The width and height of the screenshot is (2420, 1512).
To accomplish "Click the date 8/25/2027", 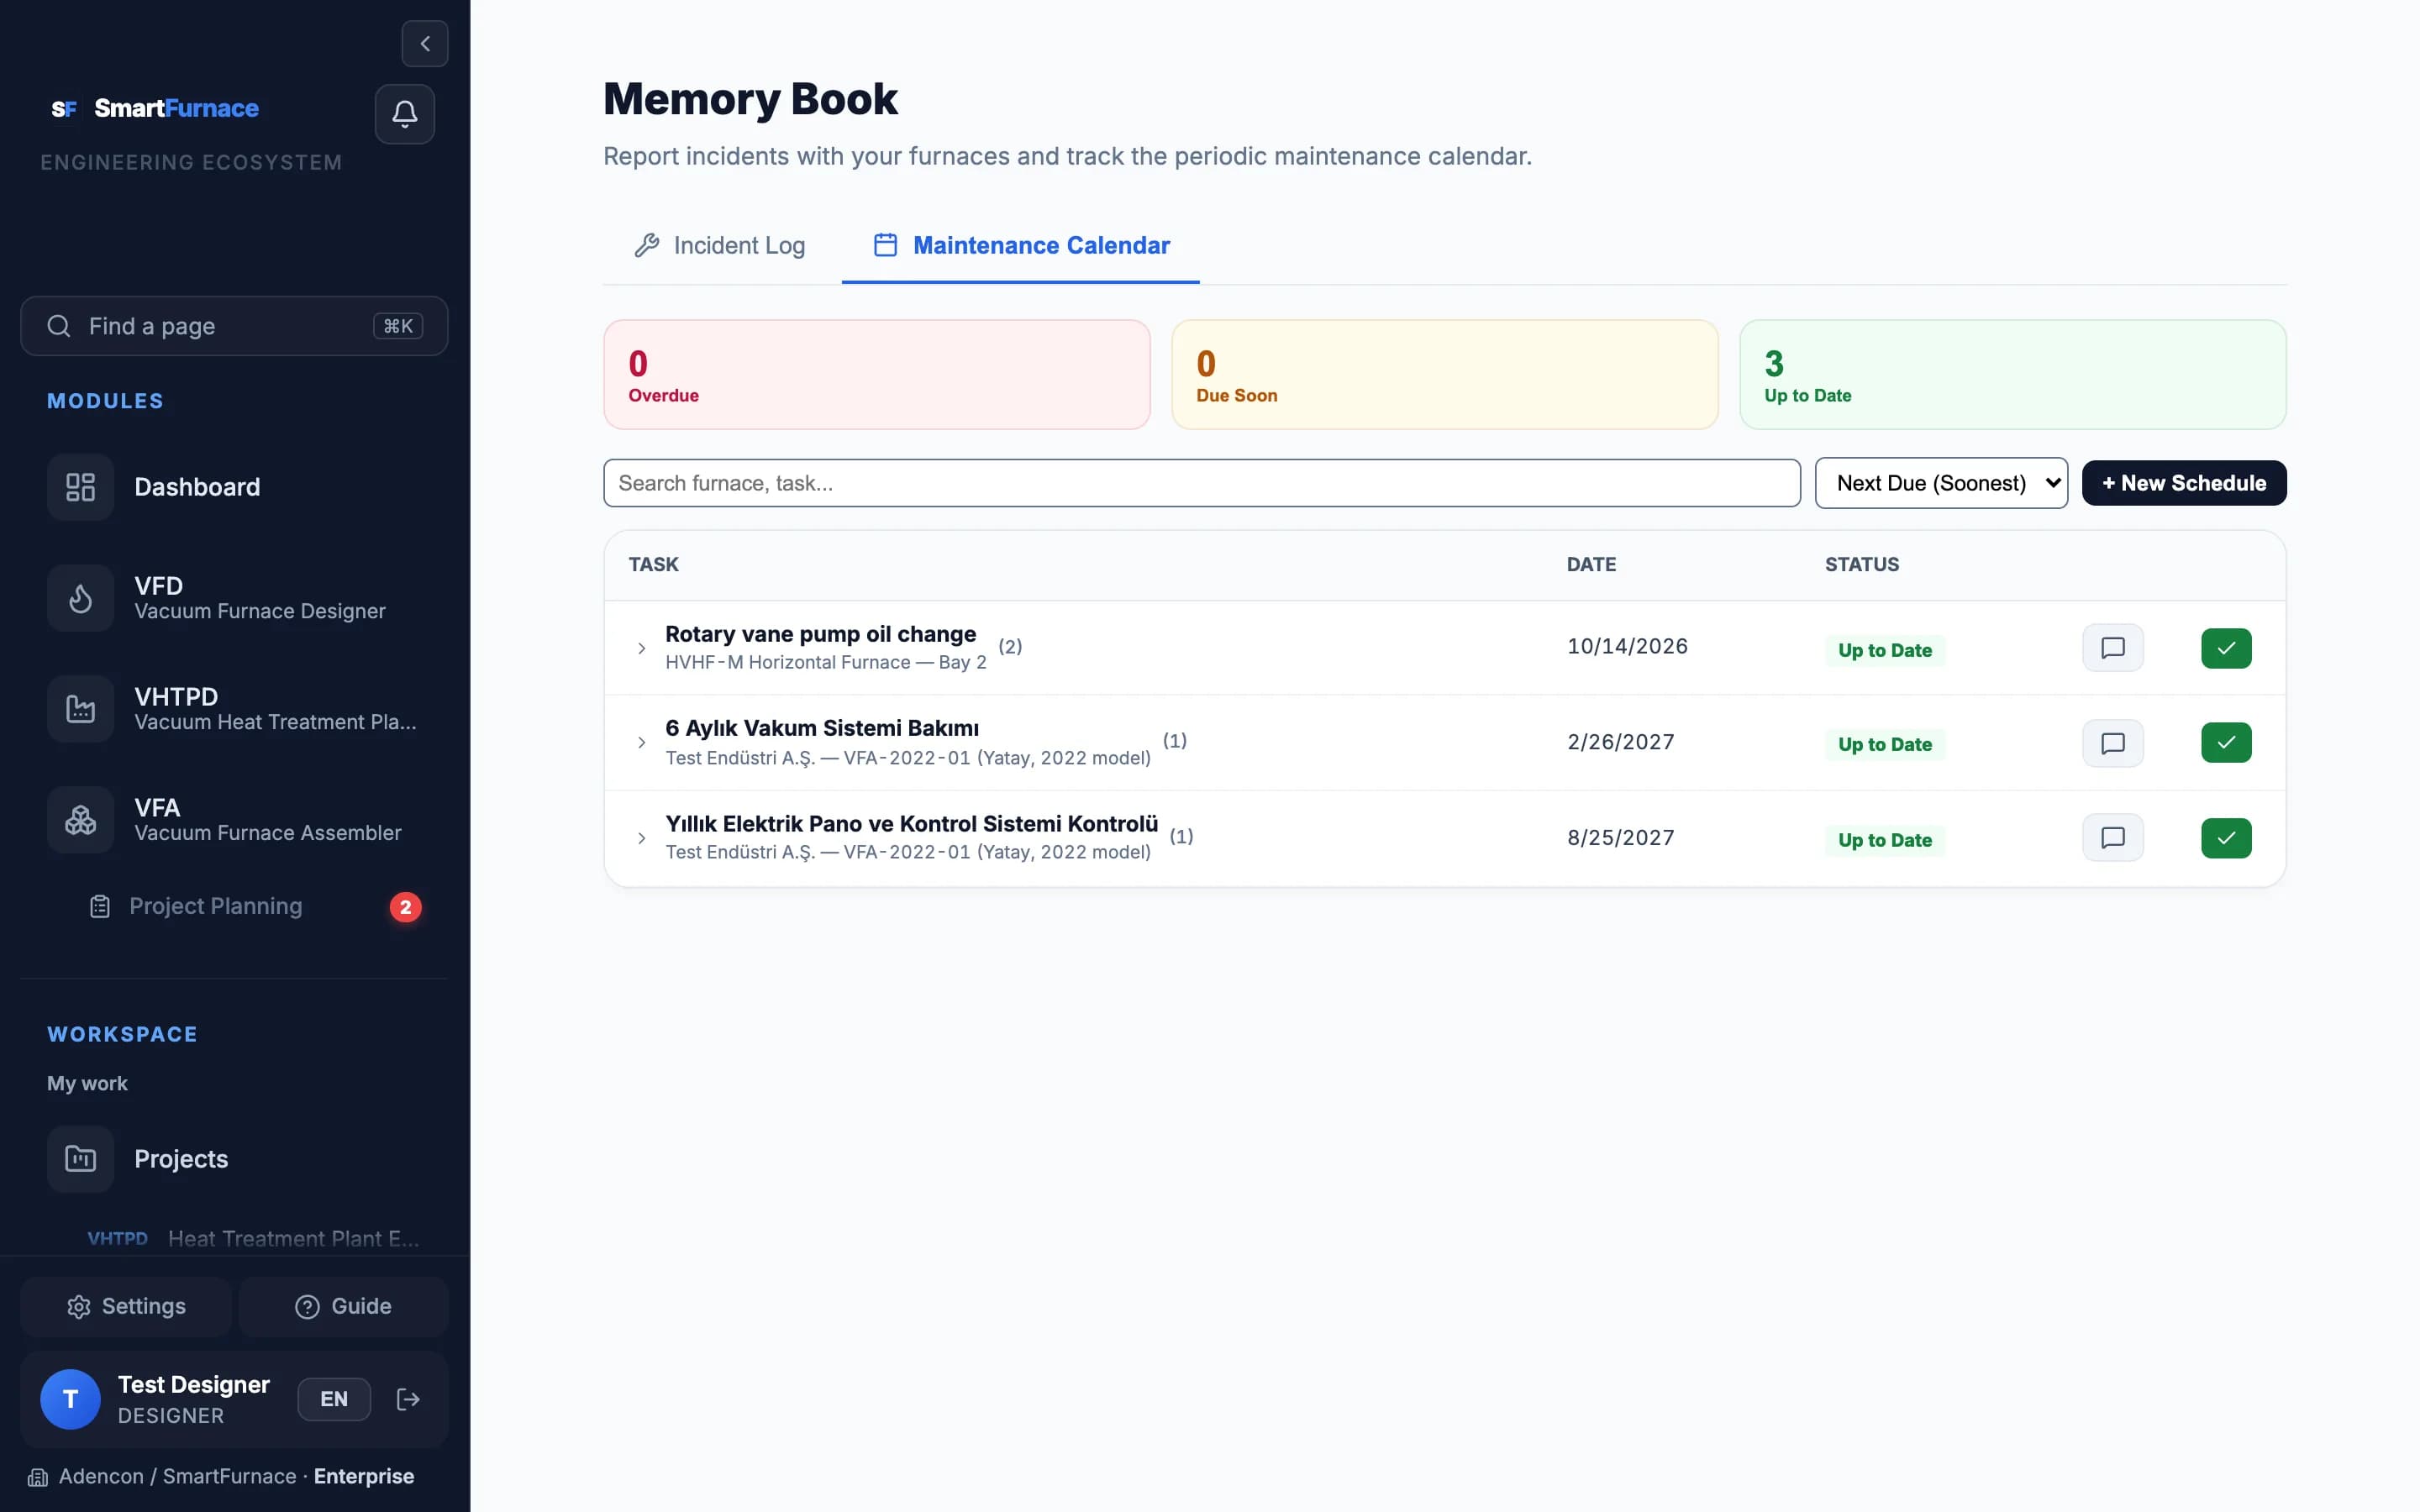I will coord(1620,838).
